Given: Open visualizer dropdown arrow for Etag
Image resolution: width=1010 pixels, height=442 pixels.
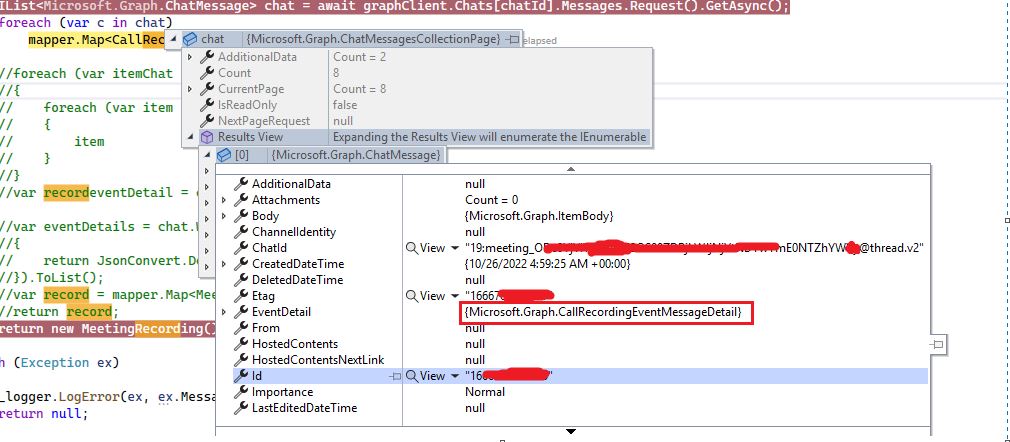Looking at the screenshot, I should click(x=455, y=296).
